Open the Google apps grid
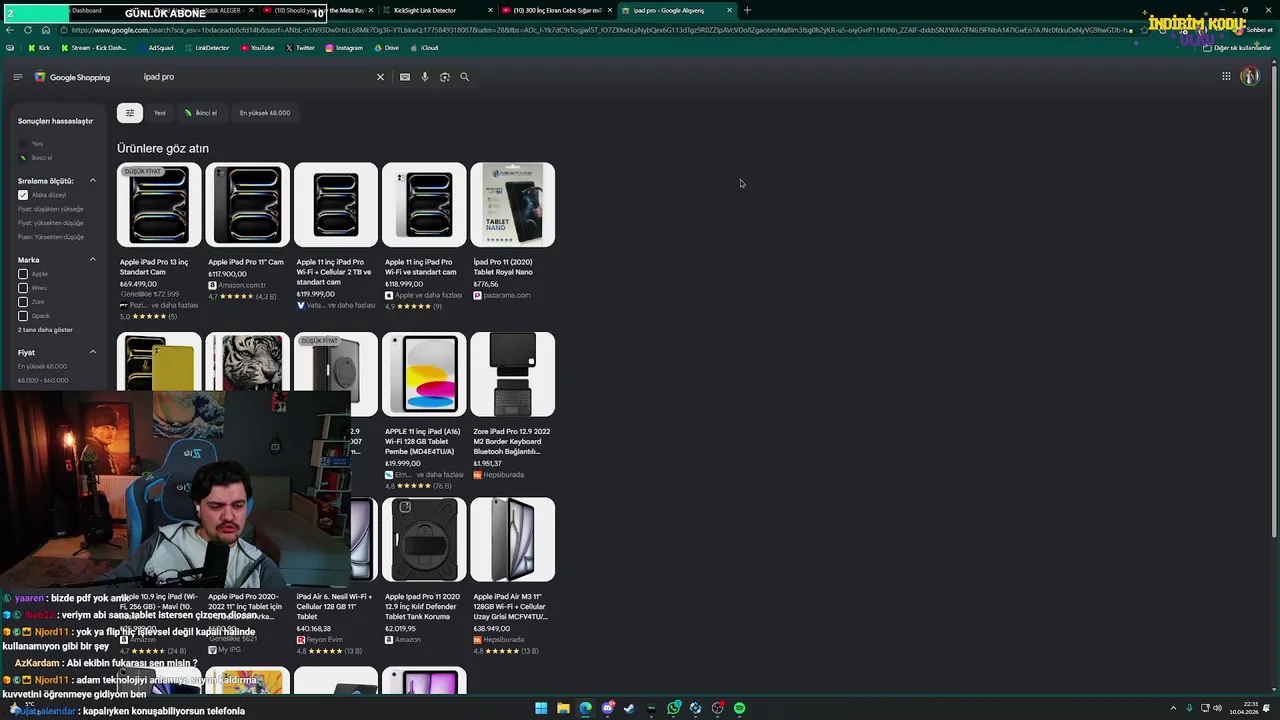Viewport: 1280px width, 720px height. (1226, 76)
